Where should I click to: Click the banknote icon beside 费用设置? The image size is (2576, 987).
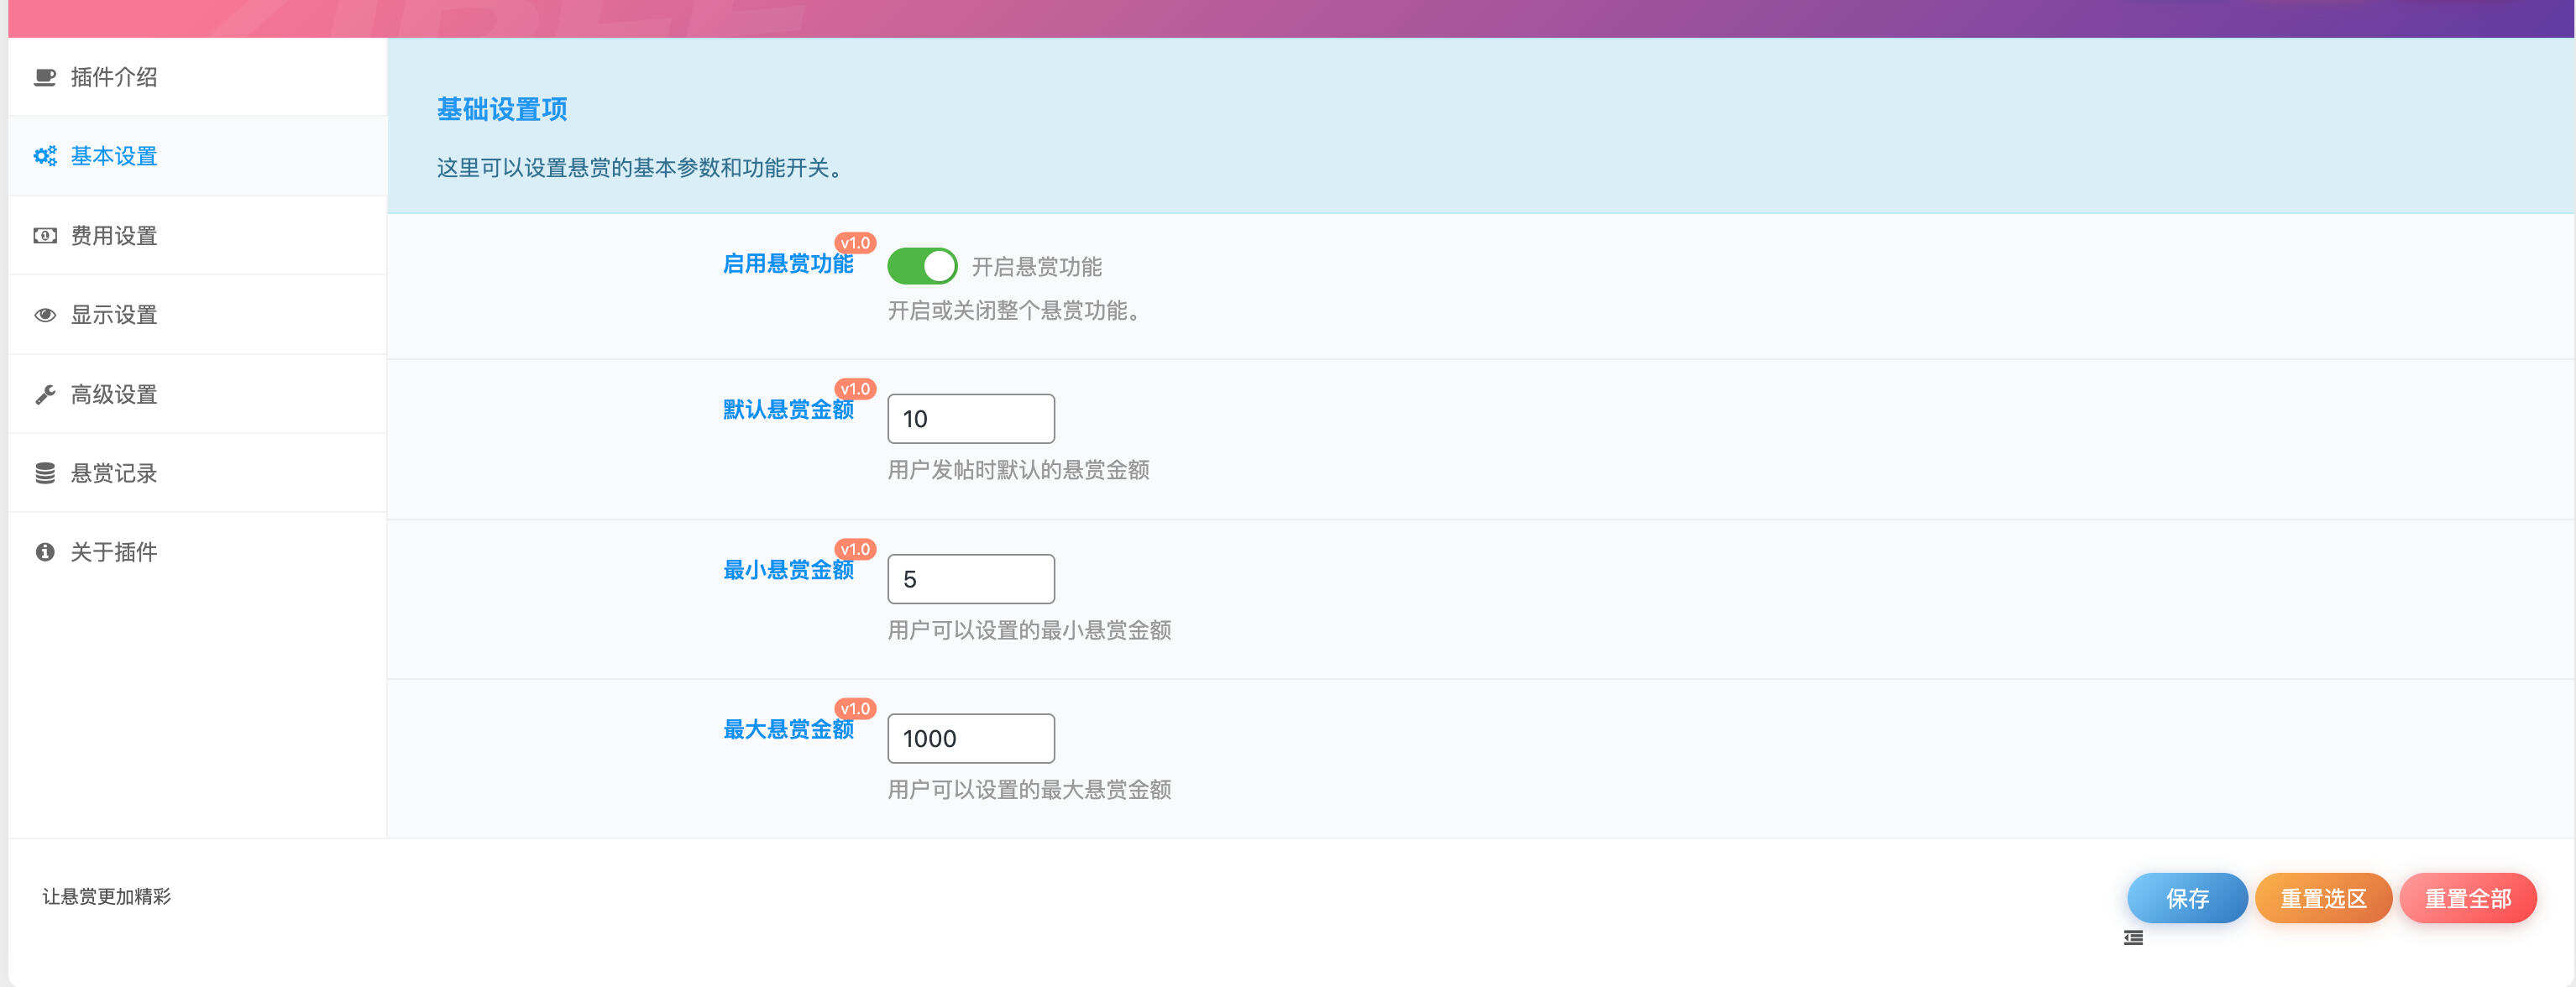[43, 235]
